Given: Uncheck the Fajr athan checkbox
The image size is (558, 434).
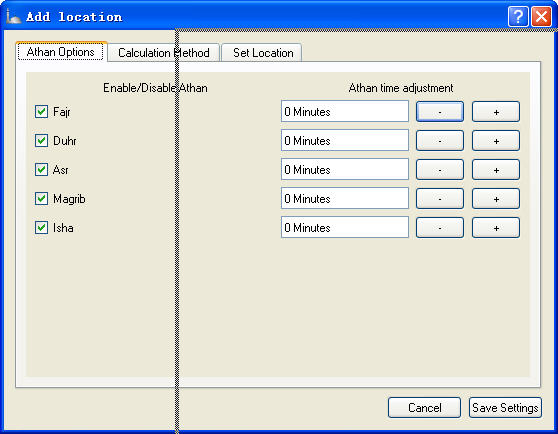Looking at the screenshot, I should point(41,112).
